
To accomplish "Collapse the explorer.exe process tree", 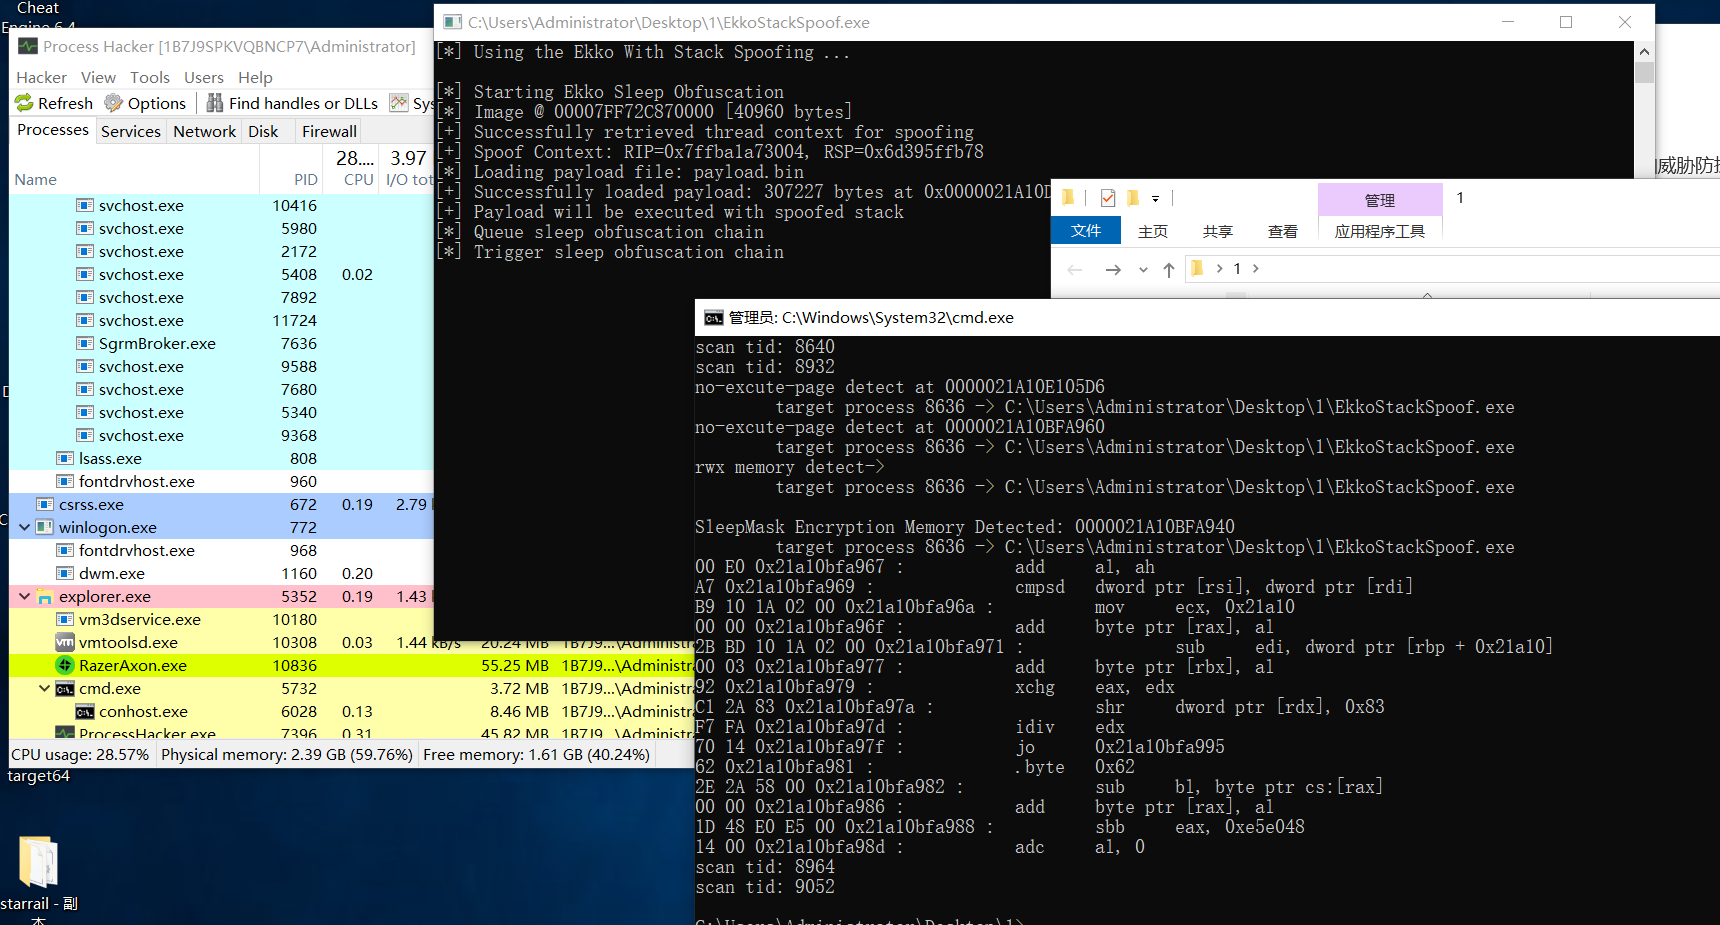I will (25, 596).
